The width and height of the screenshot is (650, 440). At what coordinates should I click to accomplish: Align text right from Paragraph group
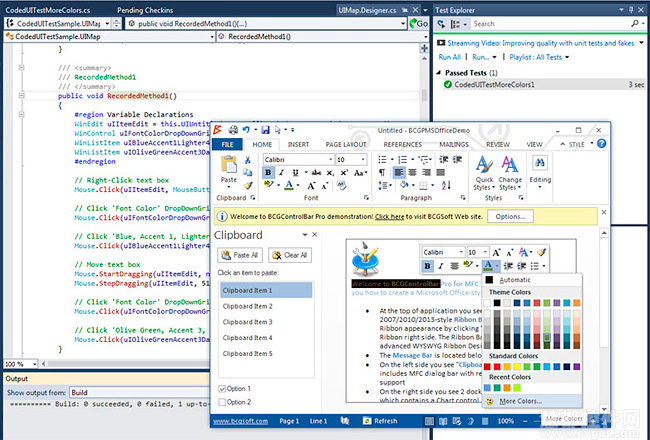click(x=427, y=173)
